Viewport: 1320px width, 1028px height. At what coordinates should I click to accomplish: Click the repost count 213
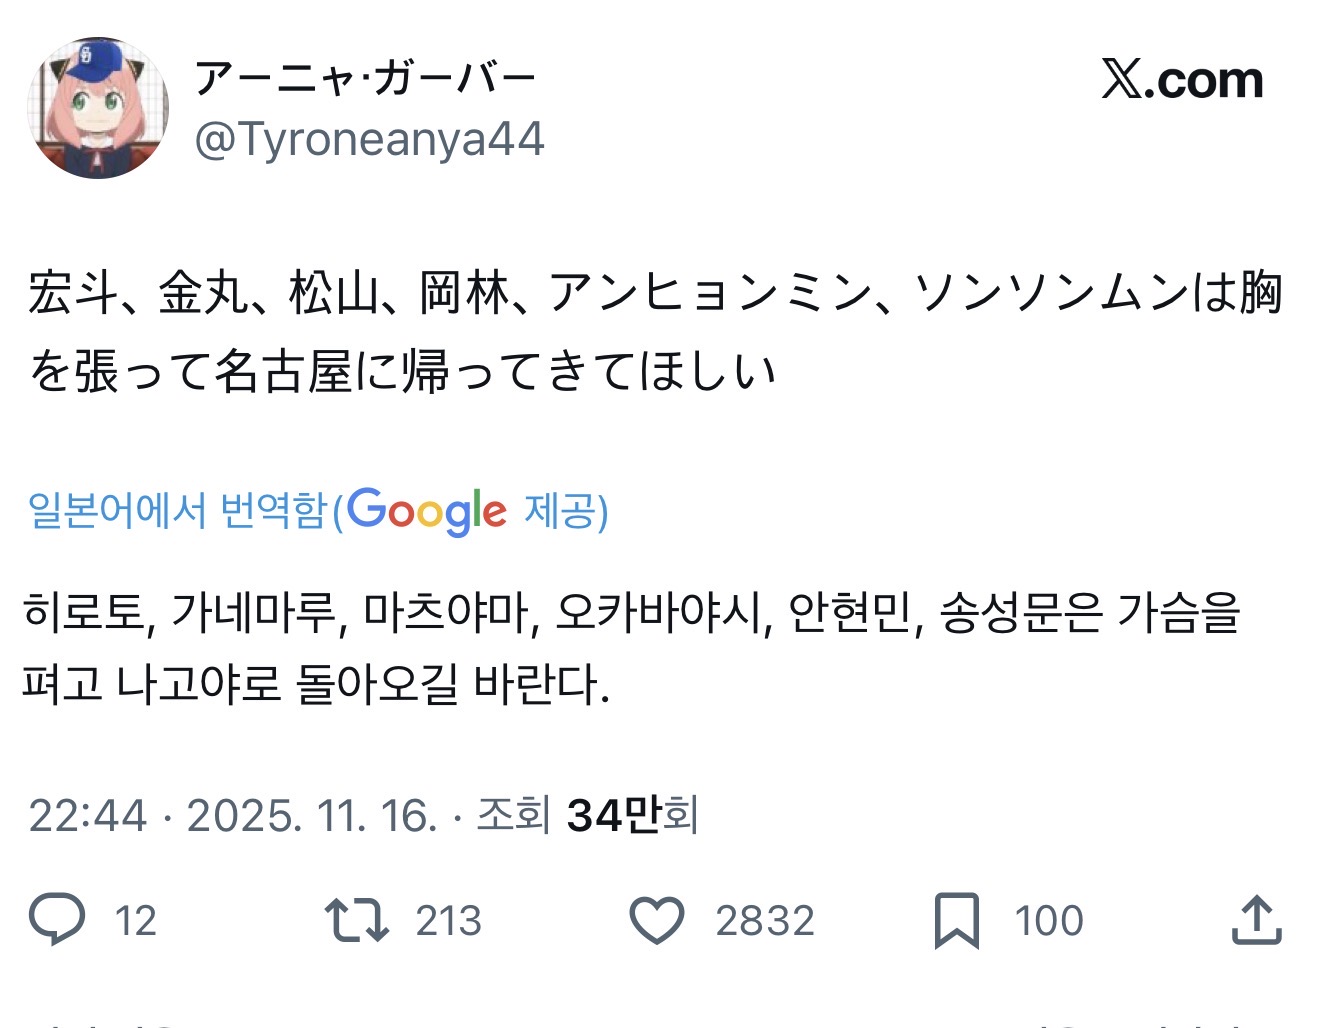[x=448, y=921]
